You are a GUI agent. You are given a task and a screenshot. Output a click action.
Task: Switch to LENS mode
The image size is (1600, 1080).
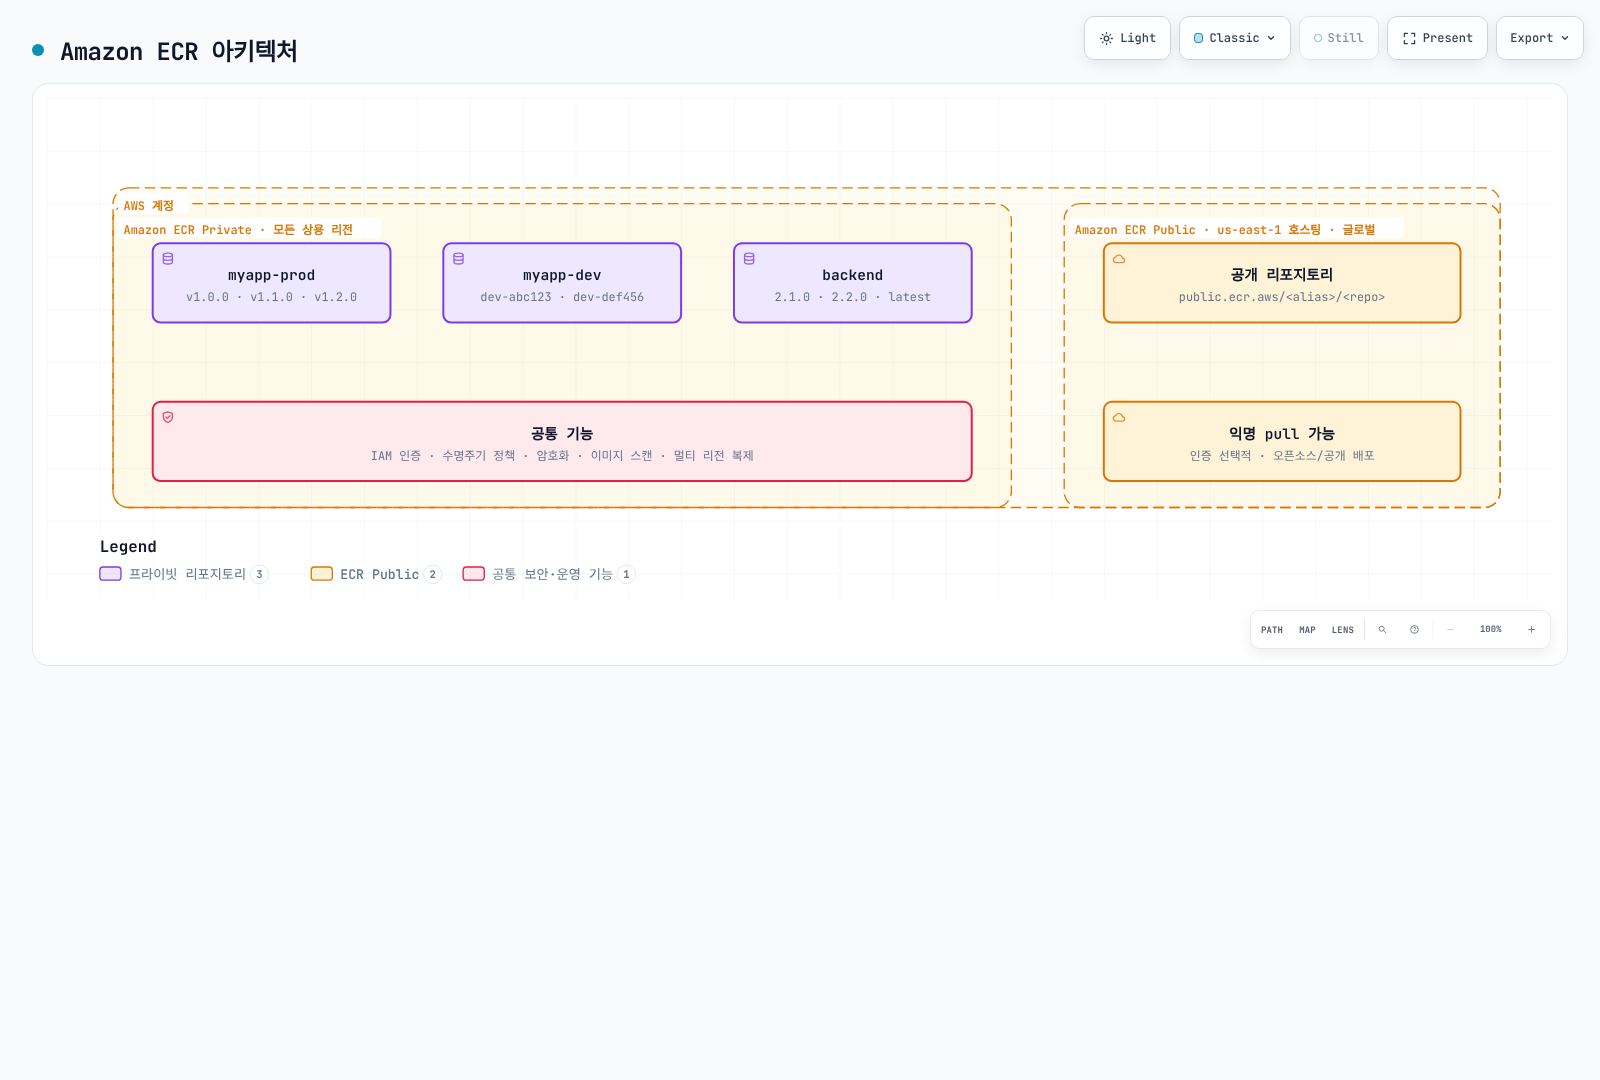point(1343,630)
